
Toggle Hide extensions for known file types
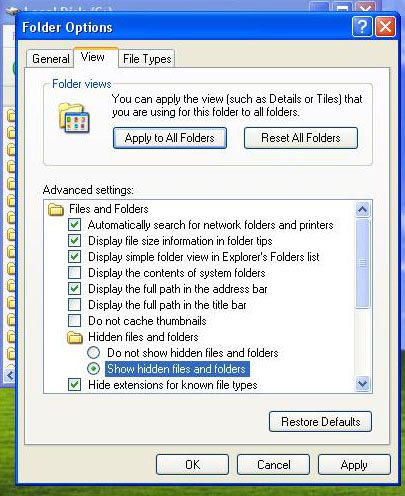pyautogui.click(x=74, y=385)
